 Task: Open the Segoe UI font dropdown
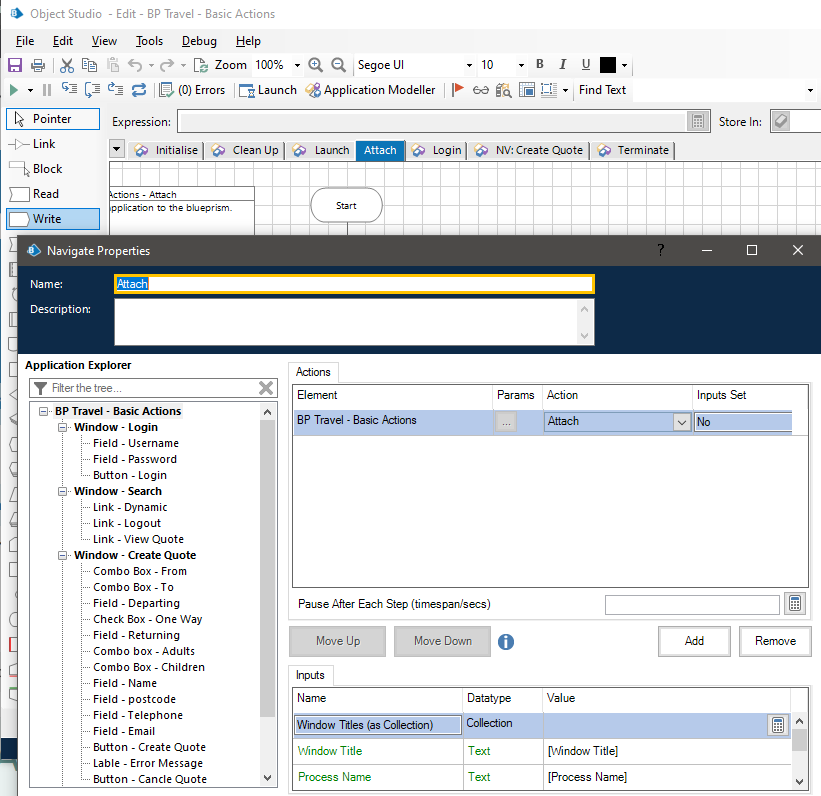tap(469, 65)
